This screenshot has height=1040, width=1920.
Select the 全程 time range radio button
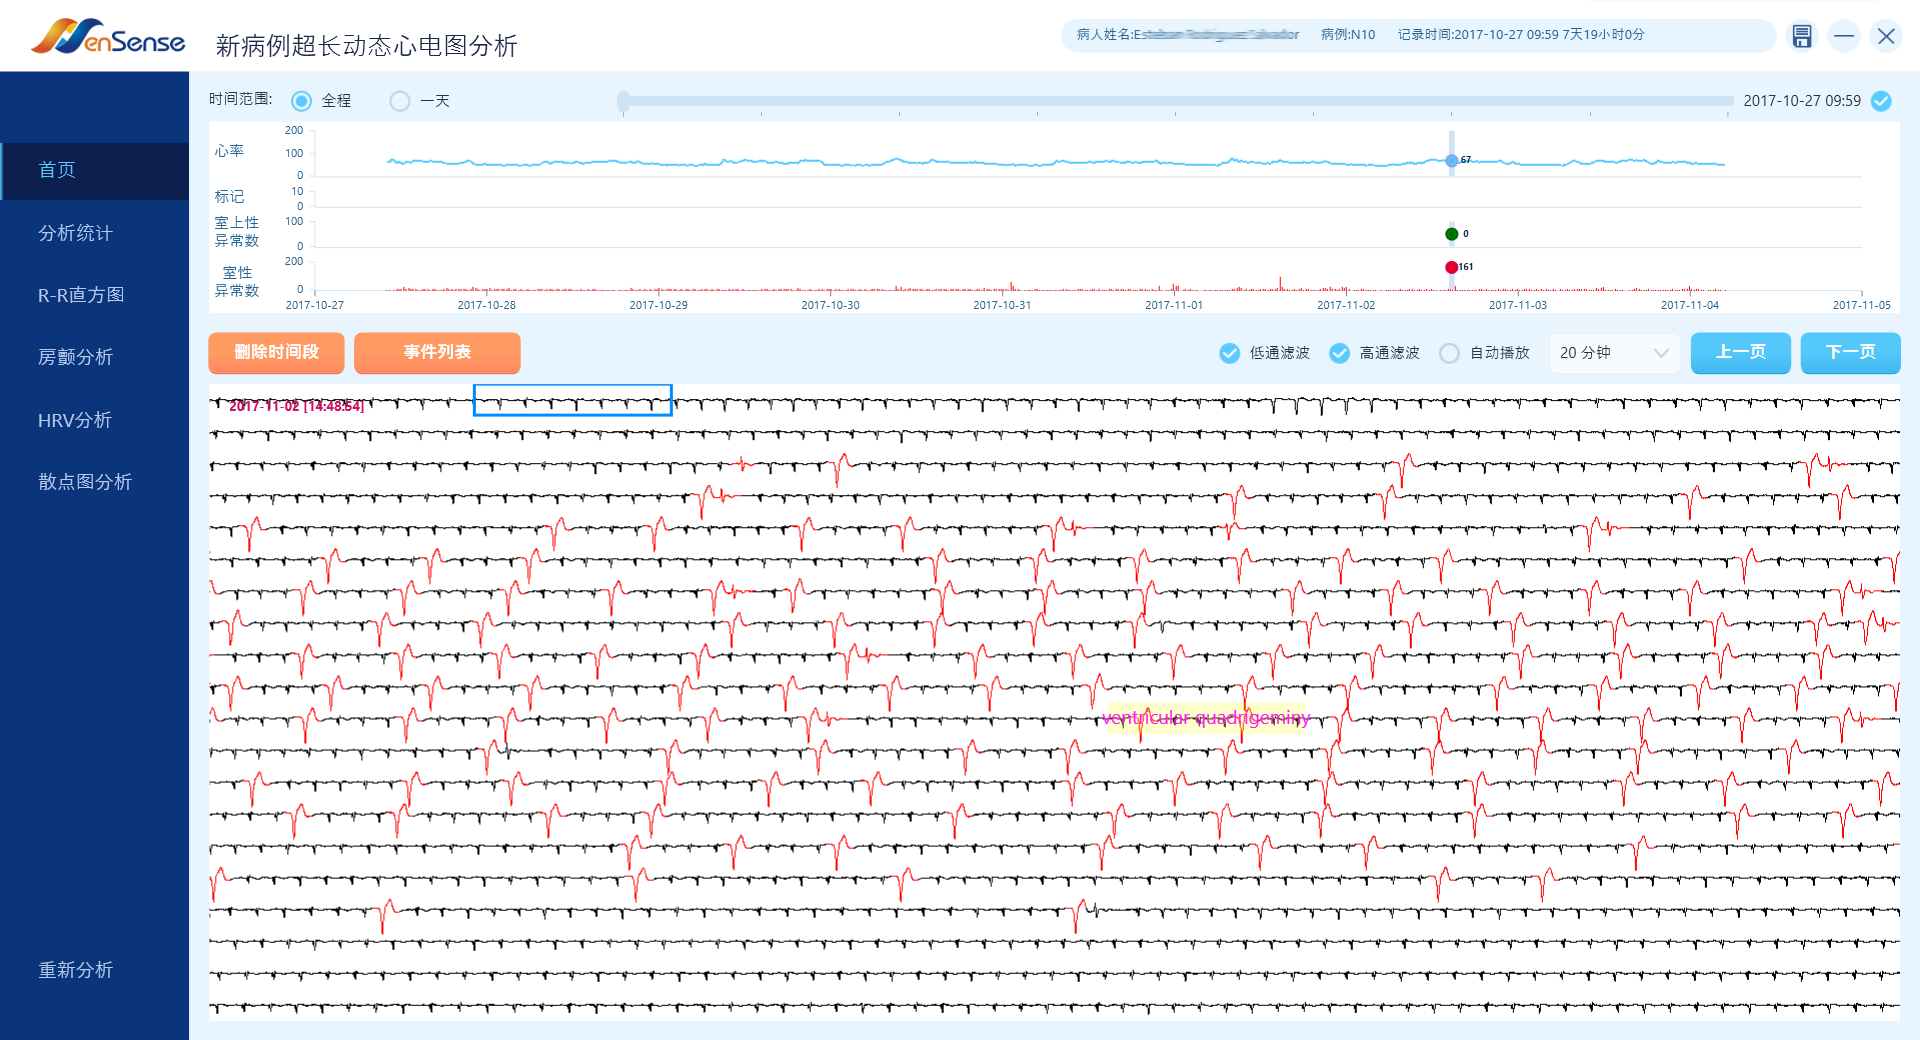pyautogui.click(x=301, y=101)
